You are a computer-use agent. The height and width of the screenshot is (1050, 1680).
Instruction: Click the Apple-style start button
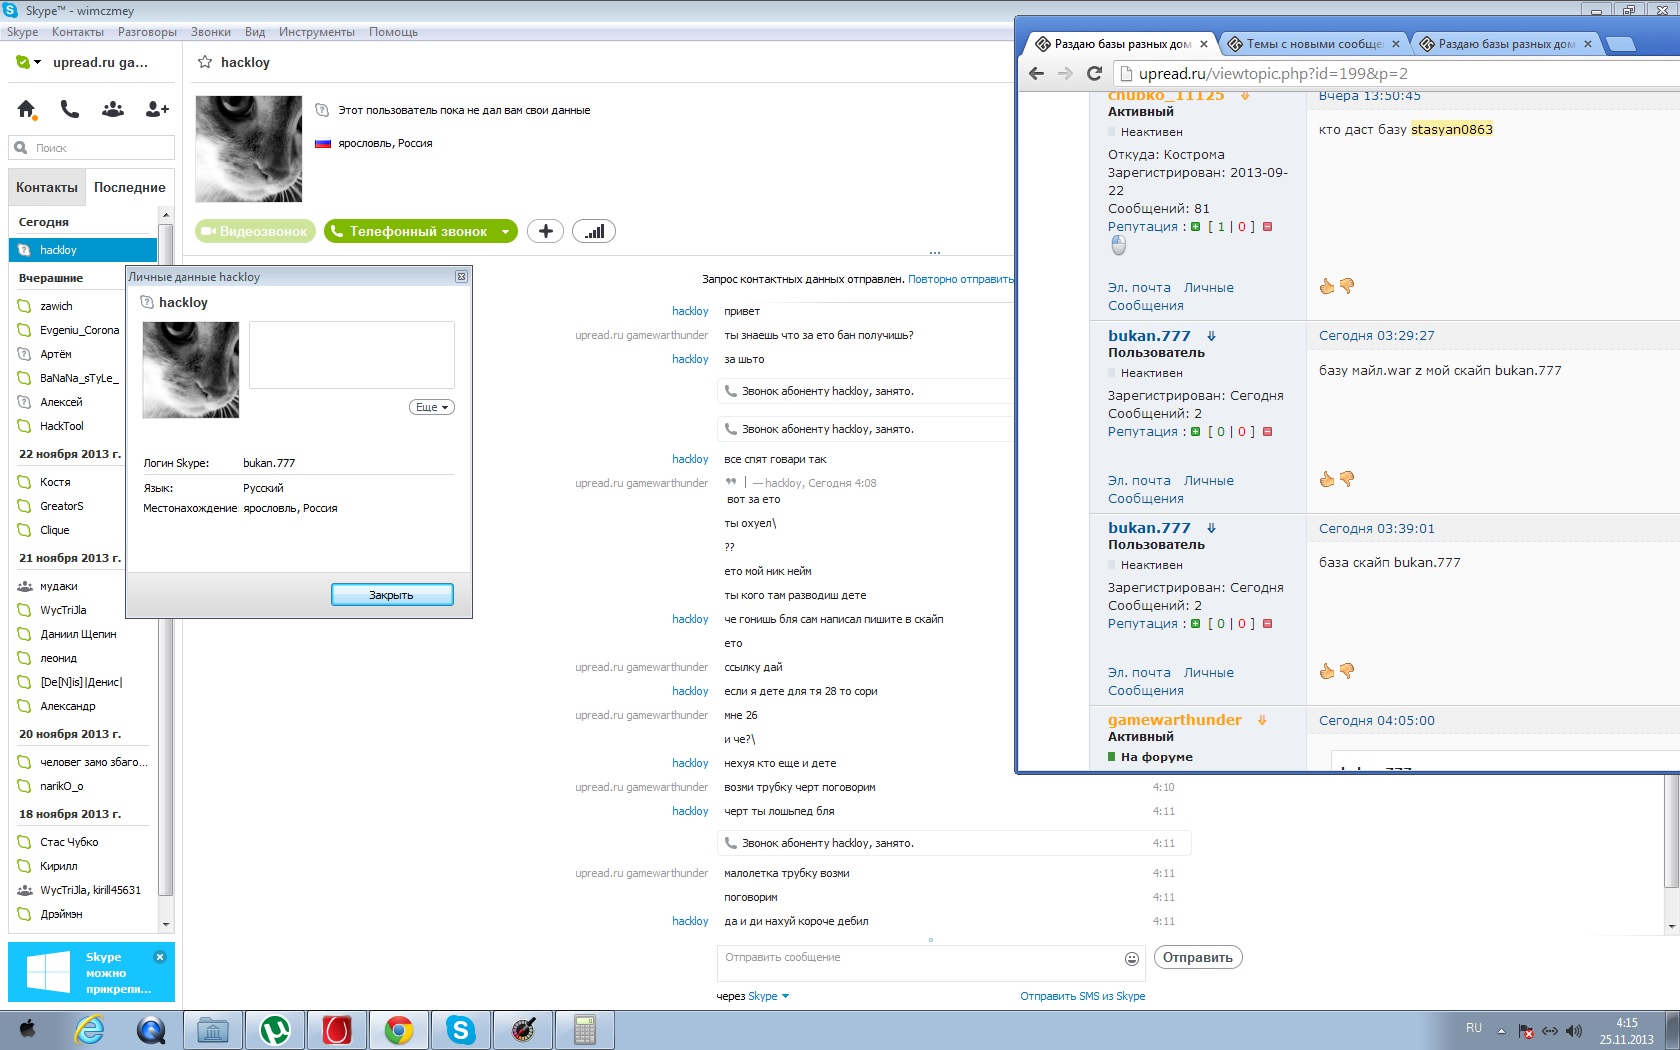28,1030
